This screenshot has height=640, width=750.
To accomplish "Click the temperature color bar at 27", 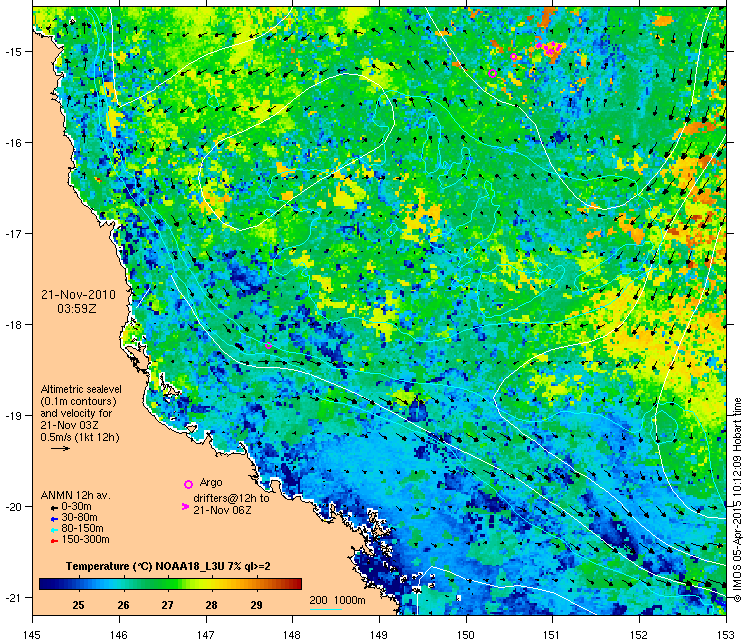I will [167, 584].
